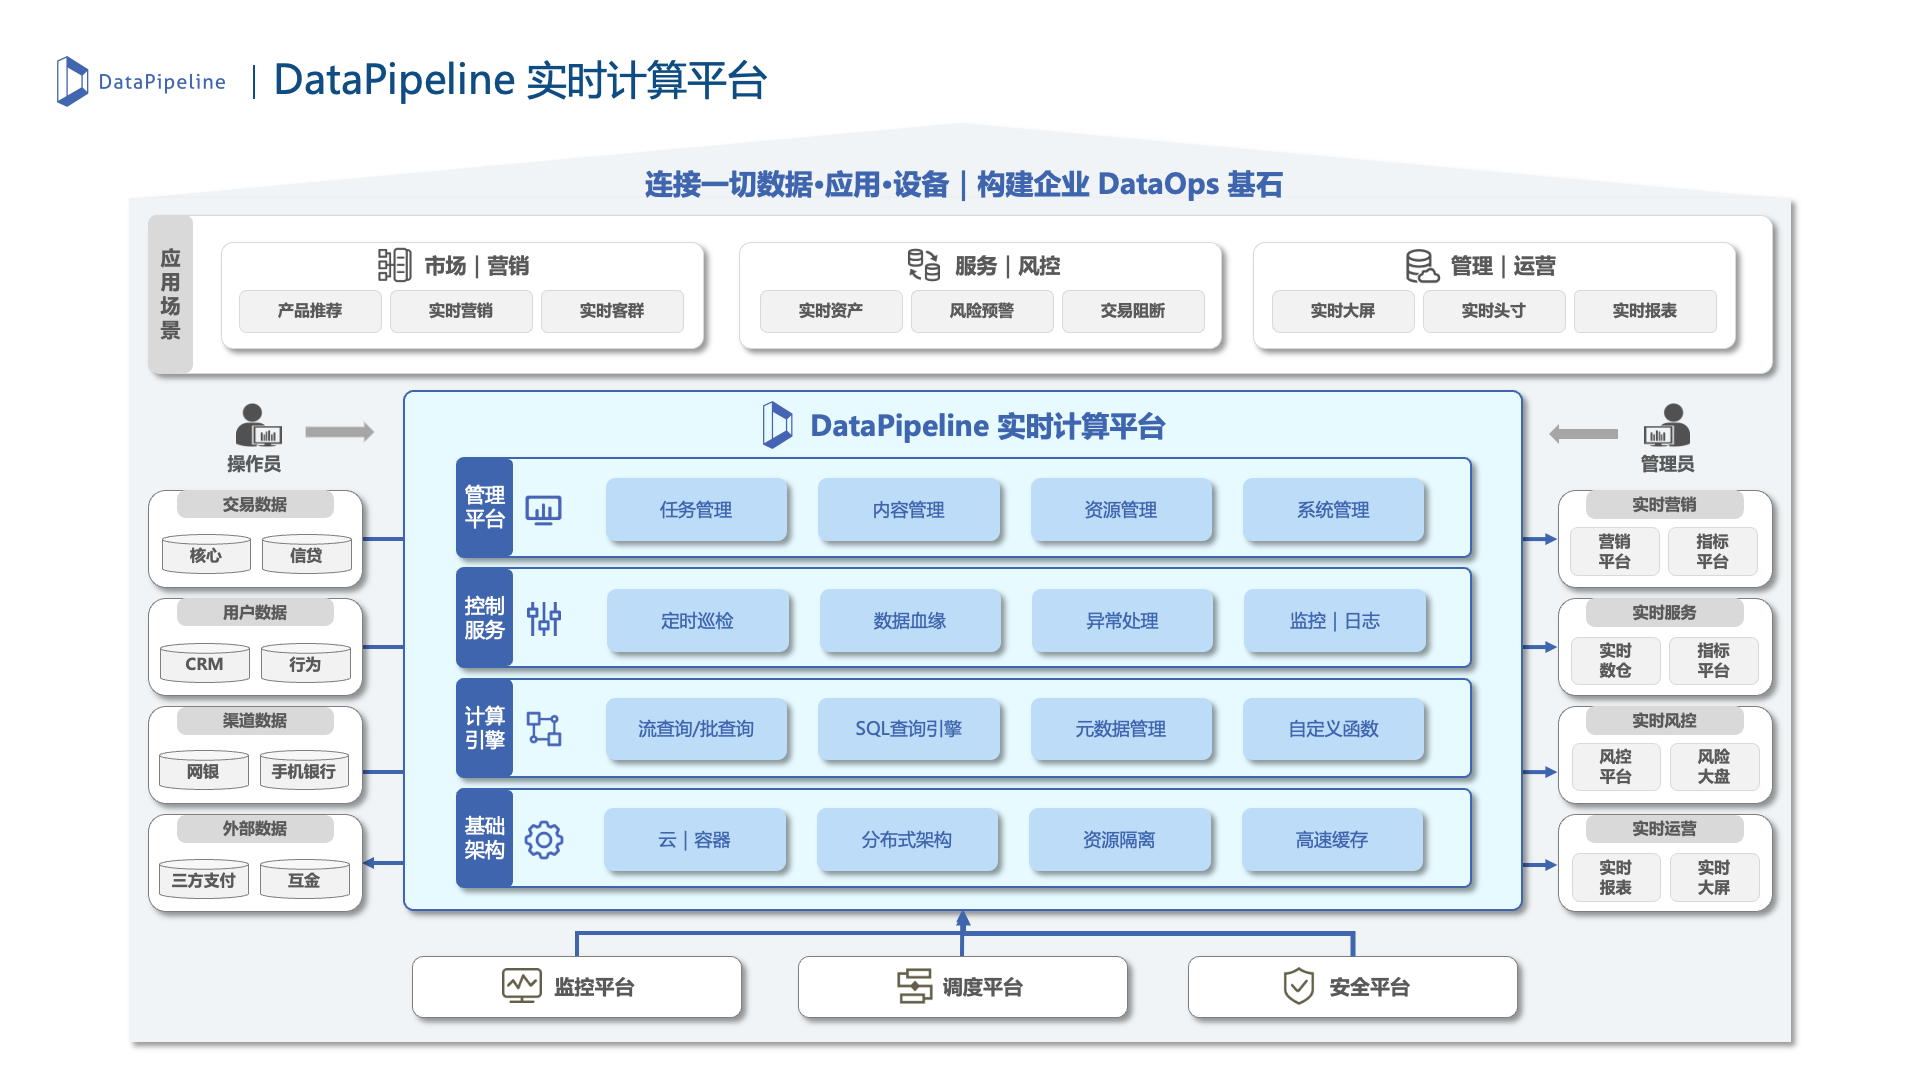Screen dimensions: 1920x1080
Task: Click the administrator person icon on the right
Action: click(x=1668, y=426)
